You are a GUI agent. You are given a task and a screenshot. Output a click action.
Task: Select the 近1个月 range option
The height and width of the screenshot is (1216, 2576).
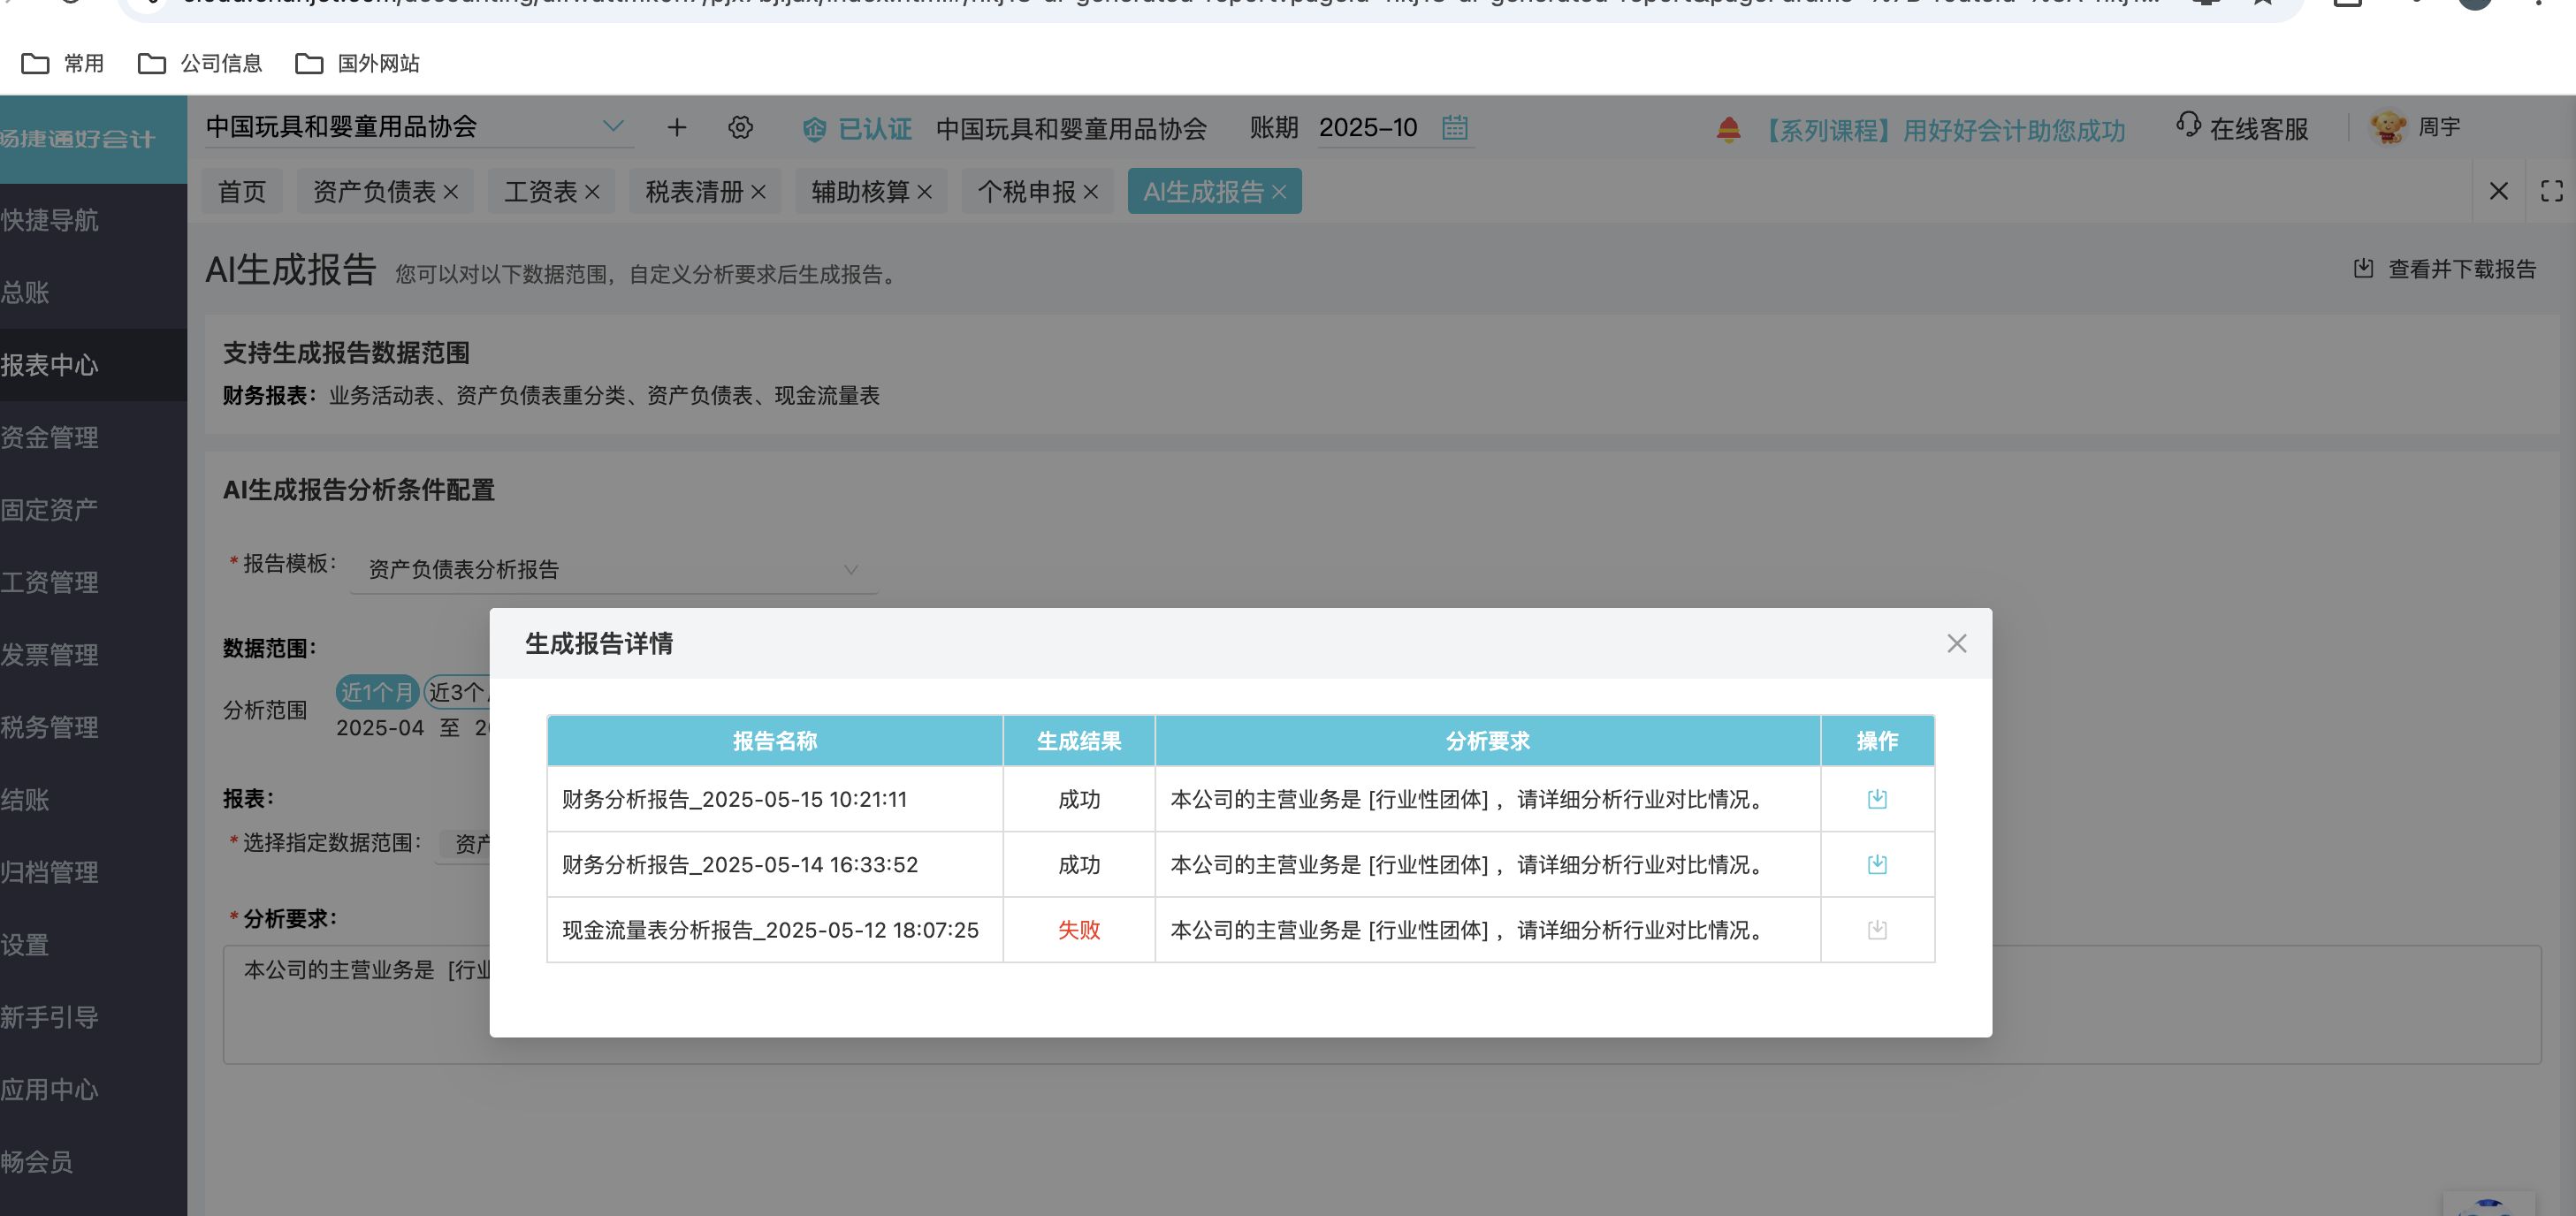tap(376, 692)
